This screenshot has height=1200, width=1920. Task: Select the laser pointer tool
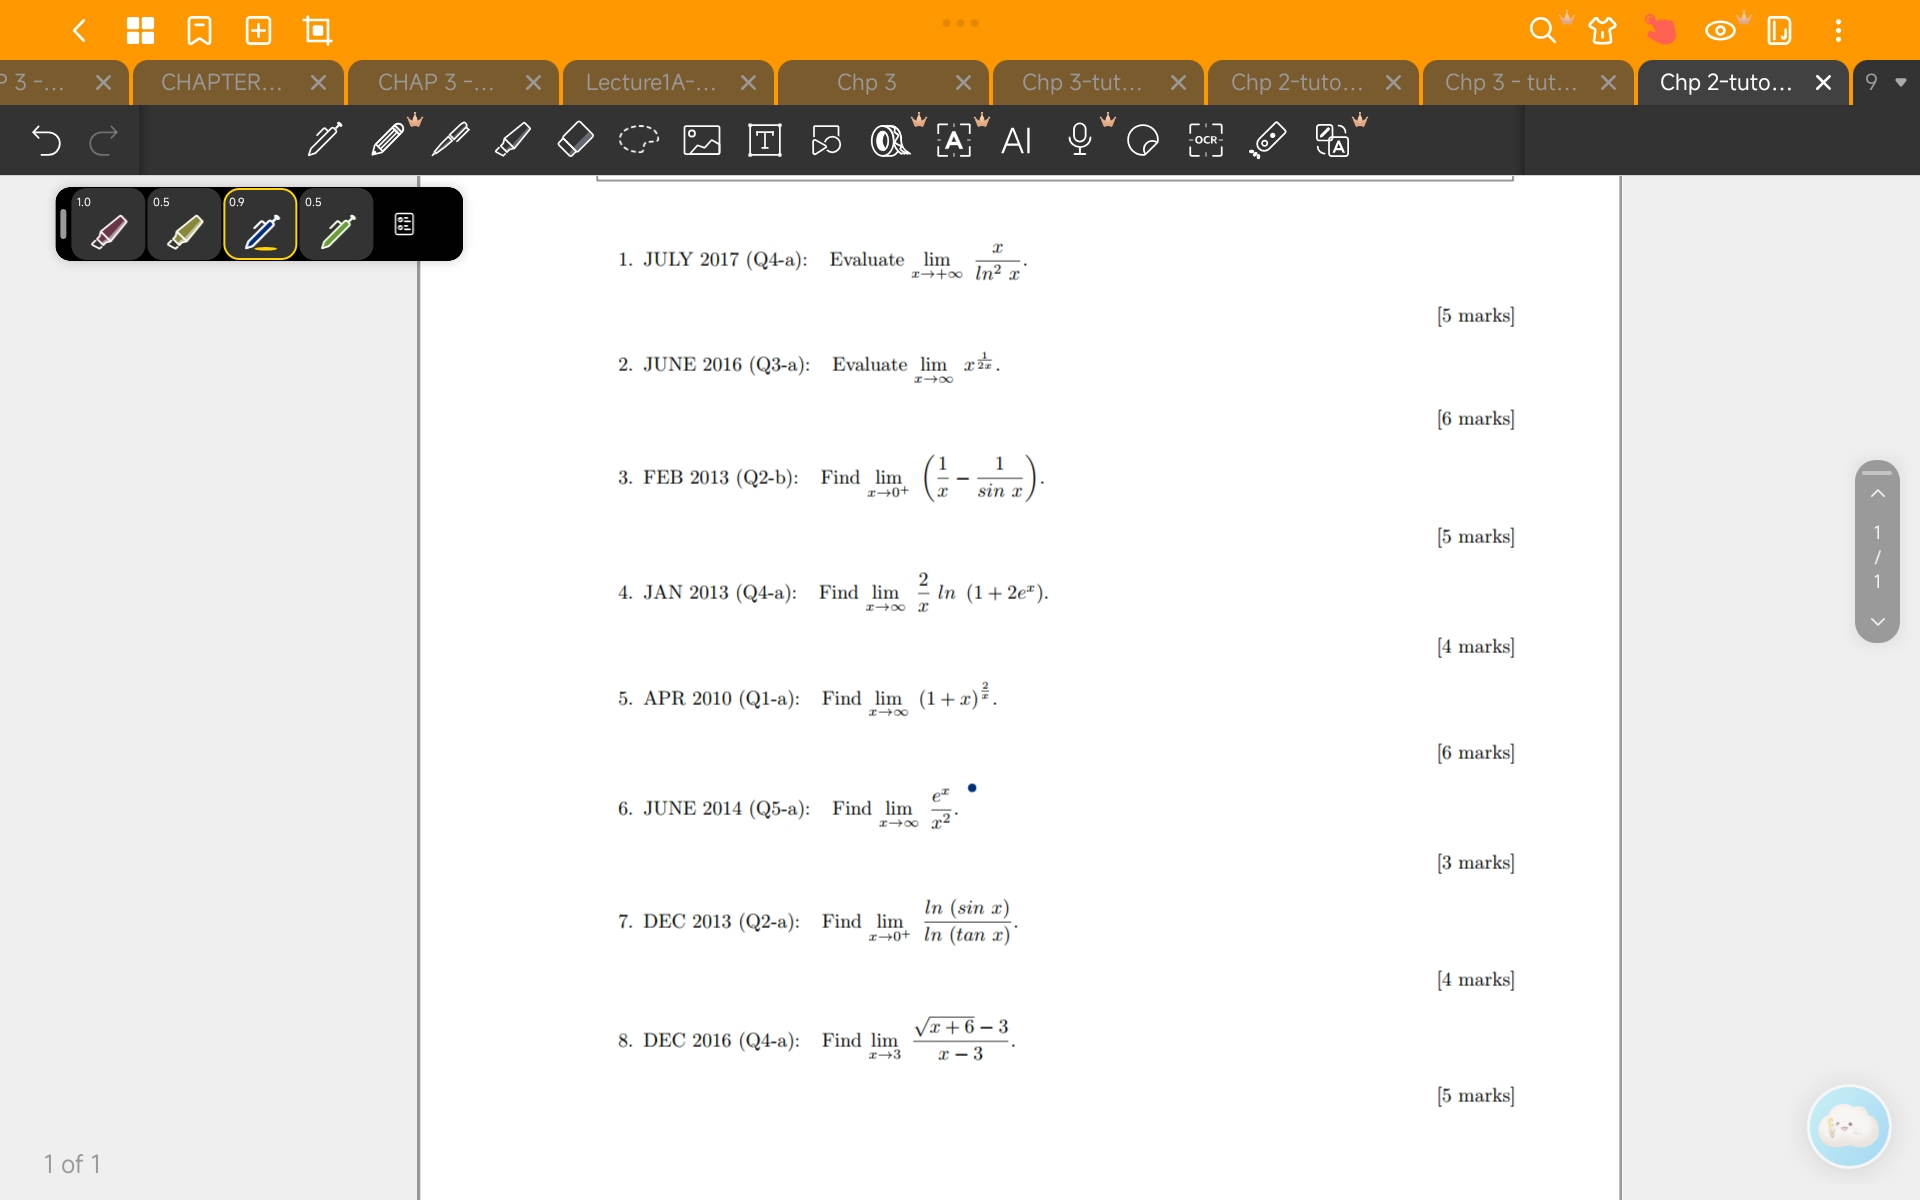coord(1268,140)
